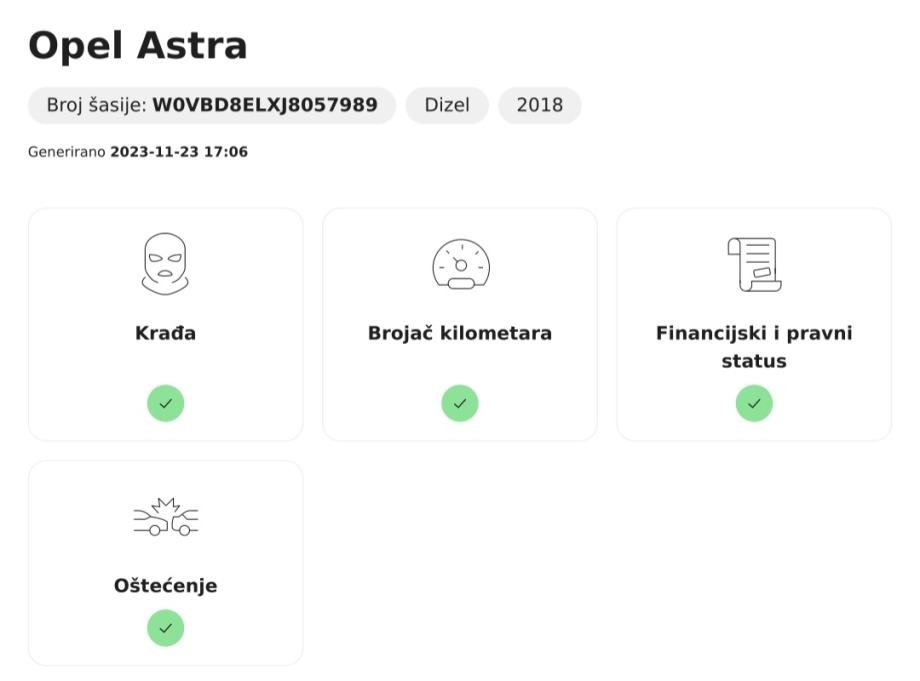
Task: Open the Oštećenje card label
Action: click(165, 585)
